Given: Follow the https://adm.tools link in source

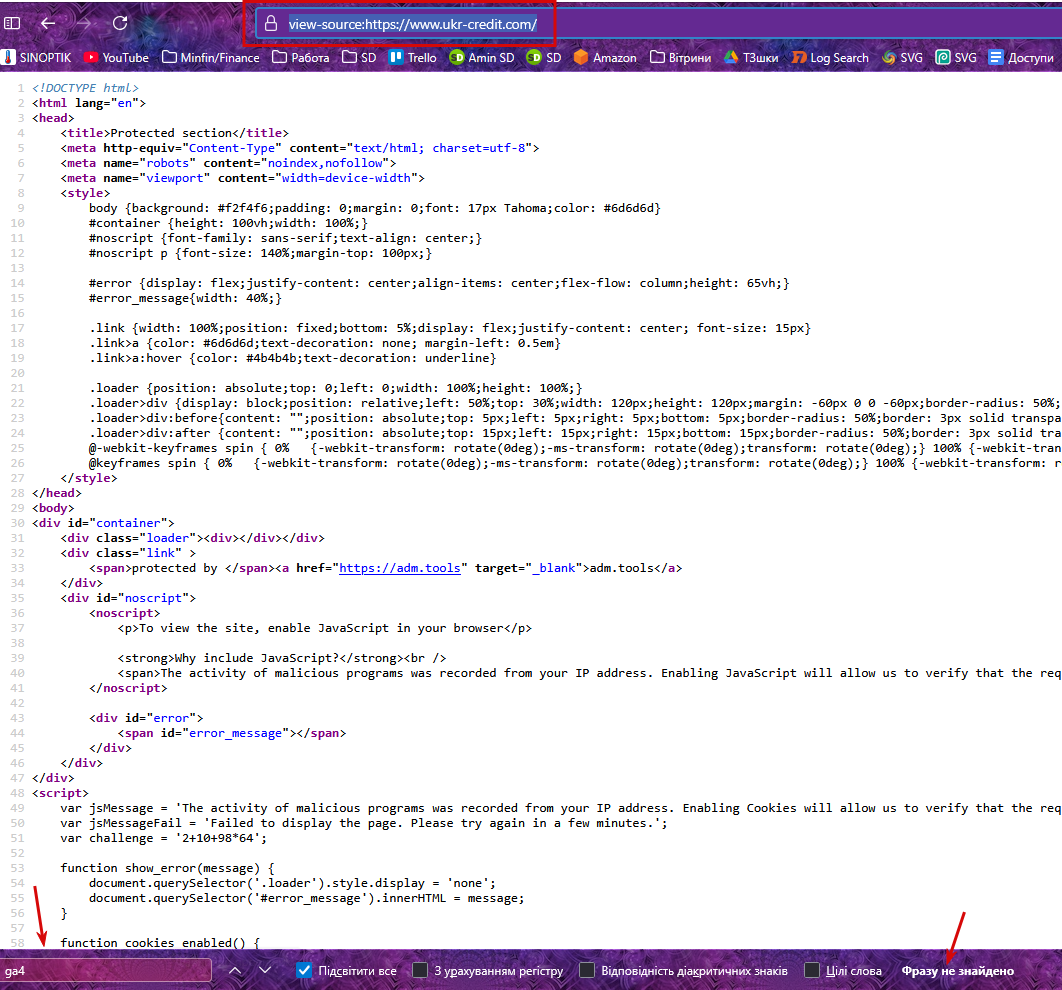Looking at the screenshot, I should coord(400,568).
